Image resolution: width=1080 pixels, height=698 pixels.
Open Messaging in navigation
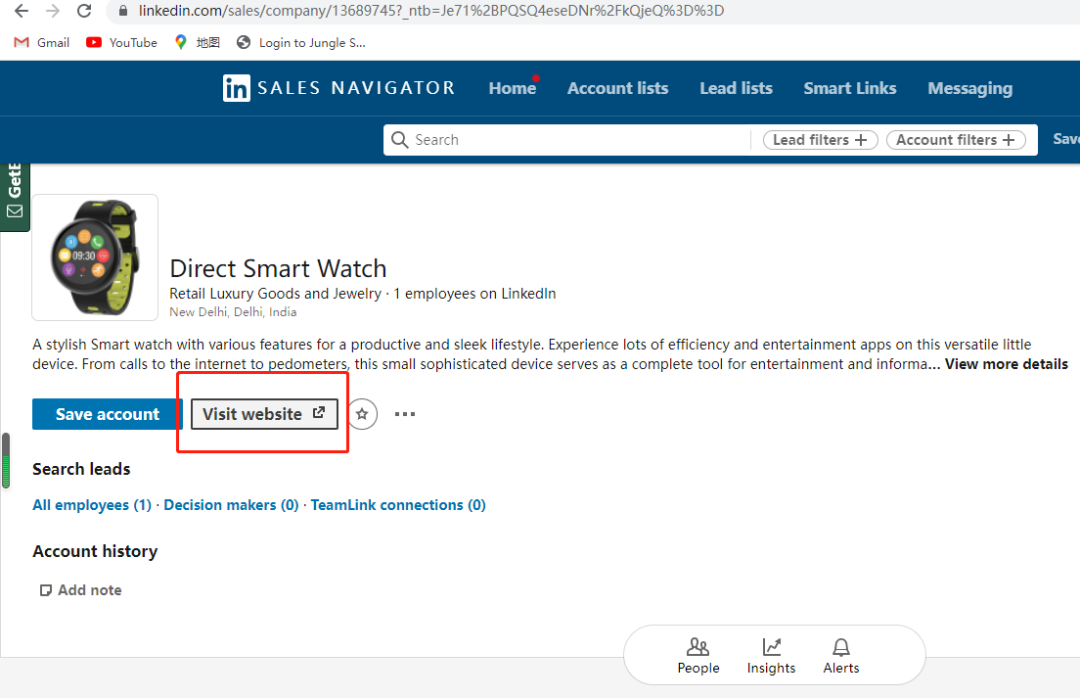tap(970, 88)
